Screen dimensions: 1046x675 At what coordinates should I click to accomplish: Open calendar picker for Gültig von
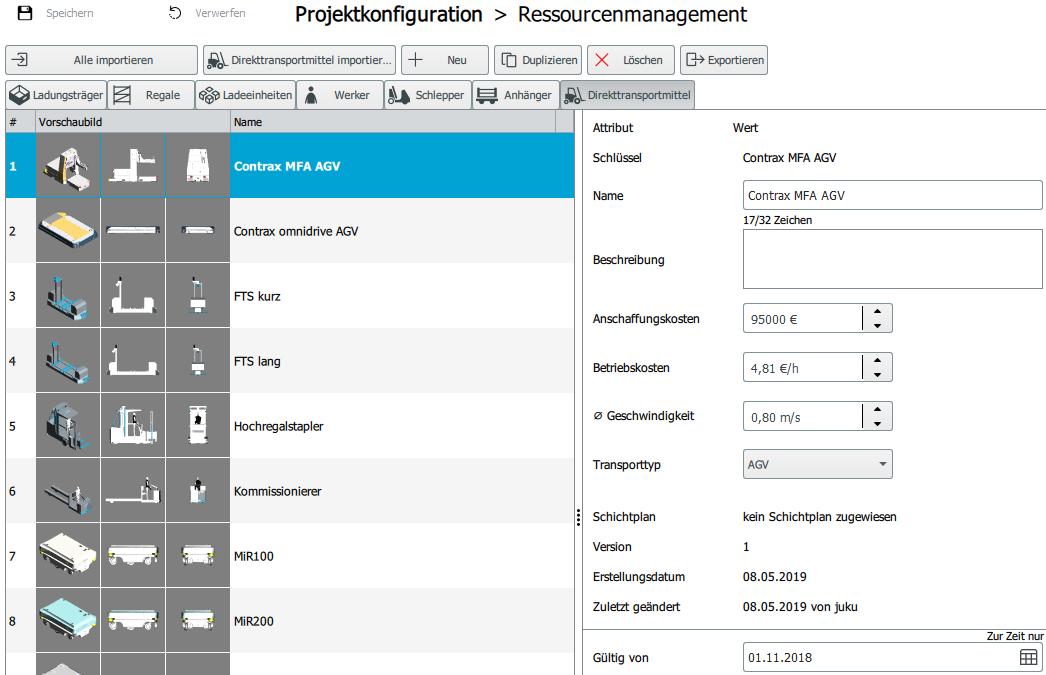tap(1029, 658)
